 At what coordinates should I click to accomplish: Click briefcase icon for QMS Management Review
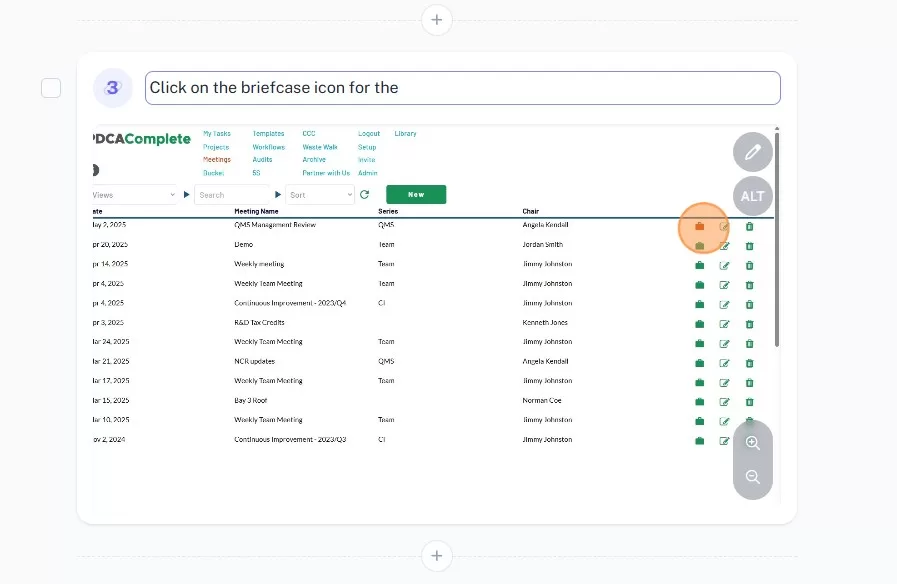(x=700, y=226)
